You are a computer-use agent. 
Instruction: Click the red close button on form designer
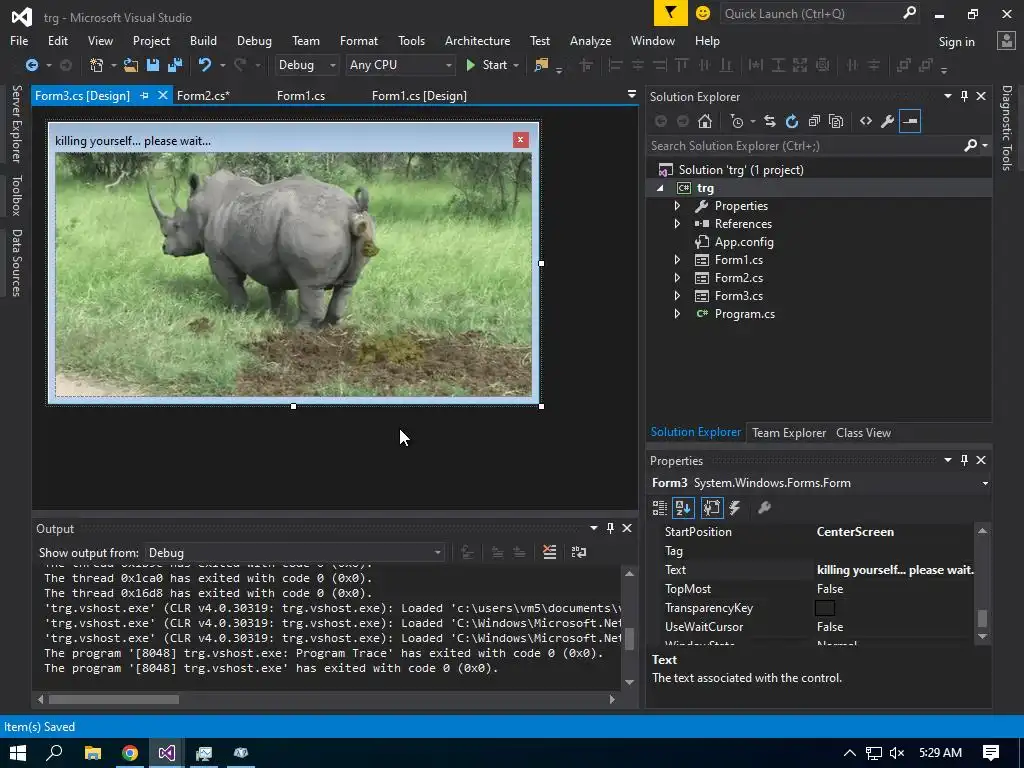tap(520, 140)
